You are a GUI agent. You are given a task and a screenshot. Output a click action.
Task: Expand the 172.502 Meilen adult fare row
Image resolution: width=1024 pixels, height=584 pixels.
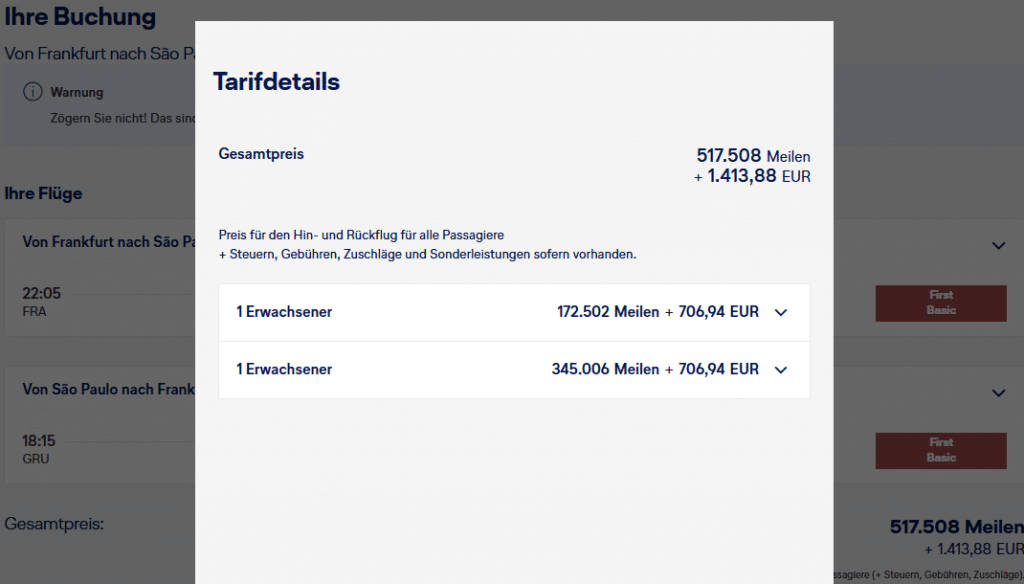(781, 312)
